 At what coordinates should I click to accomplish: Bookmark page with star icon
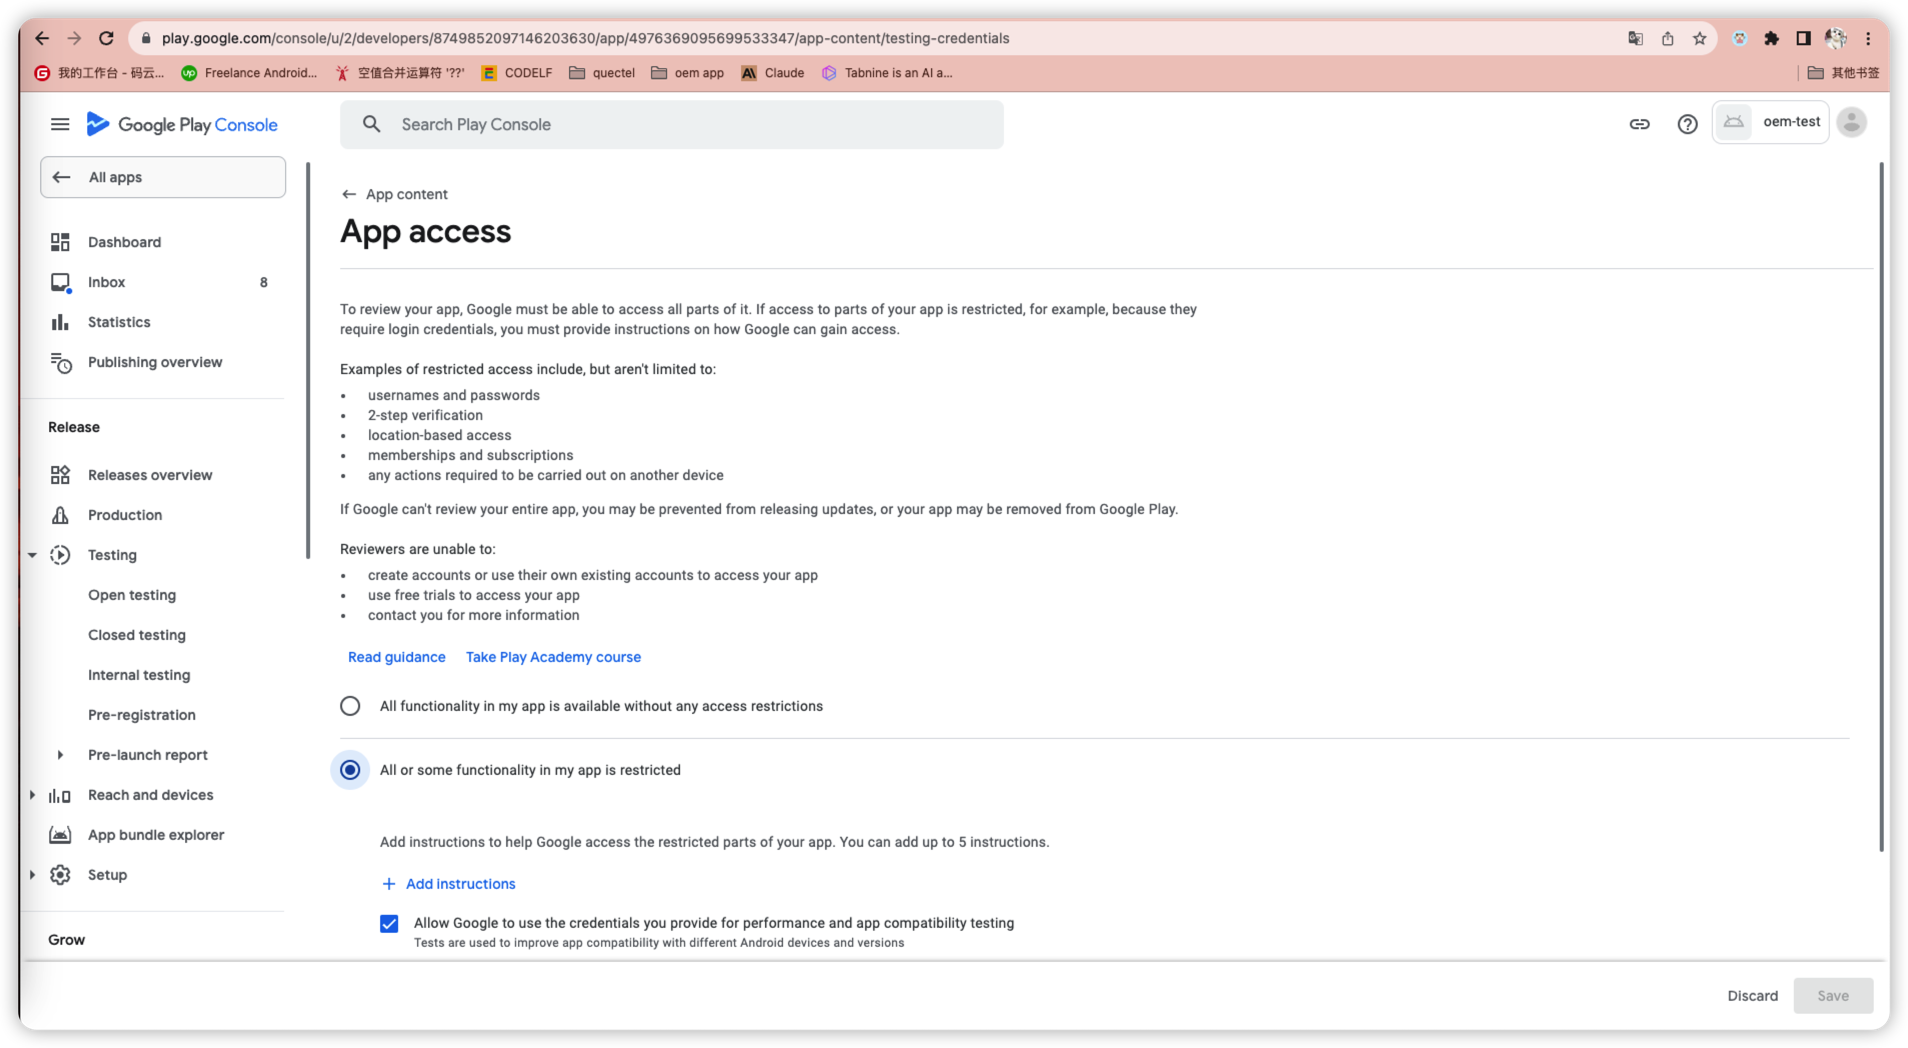pyautogui.click(x=1699, y=38)
